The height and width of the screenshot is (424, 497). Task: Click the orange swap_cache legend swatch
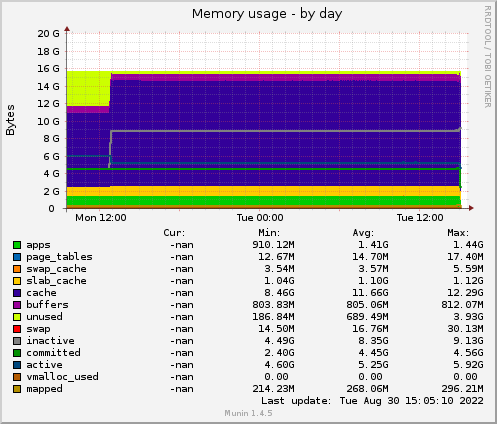(x=17, y=269)
